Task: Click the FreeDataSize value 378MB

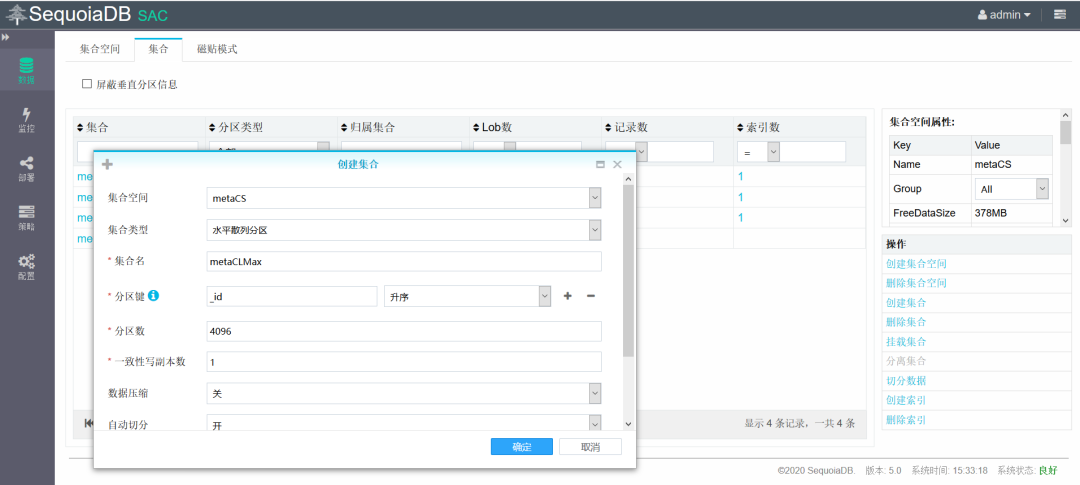Action: click(x=991, y=214)
